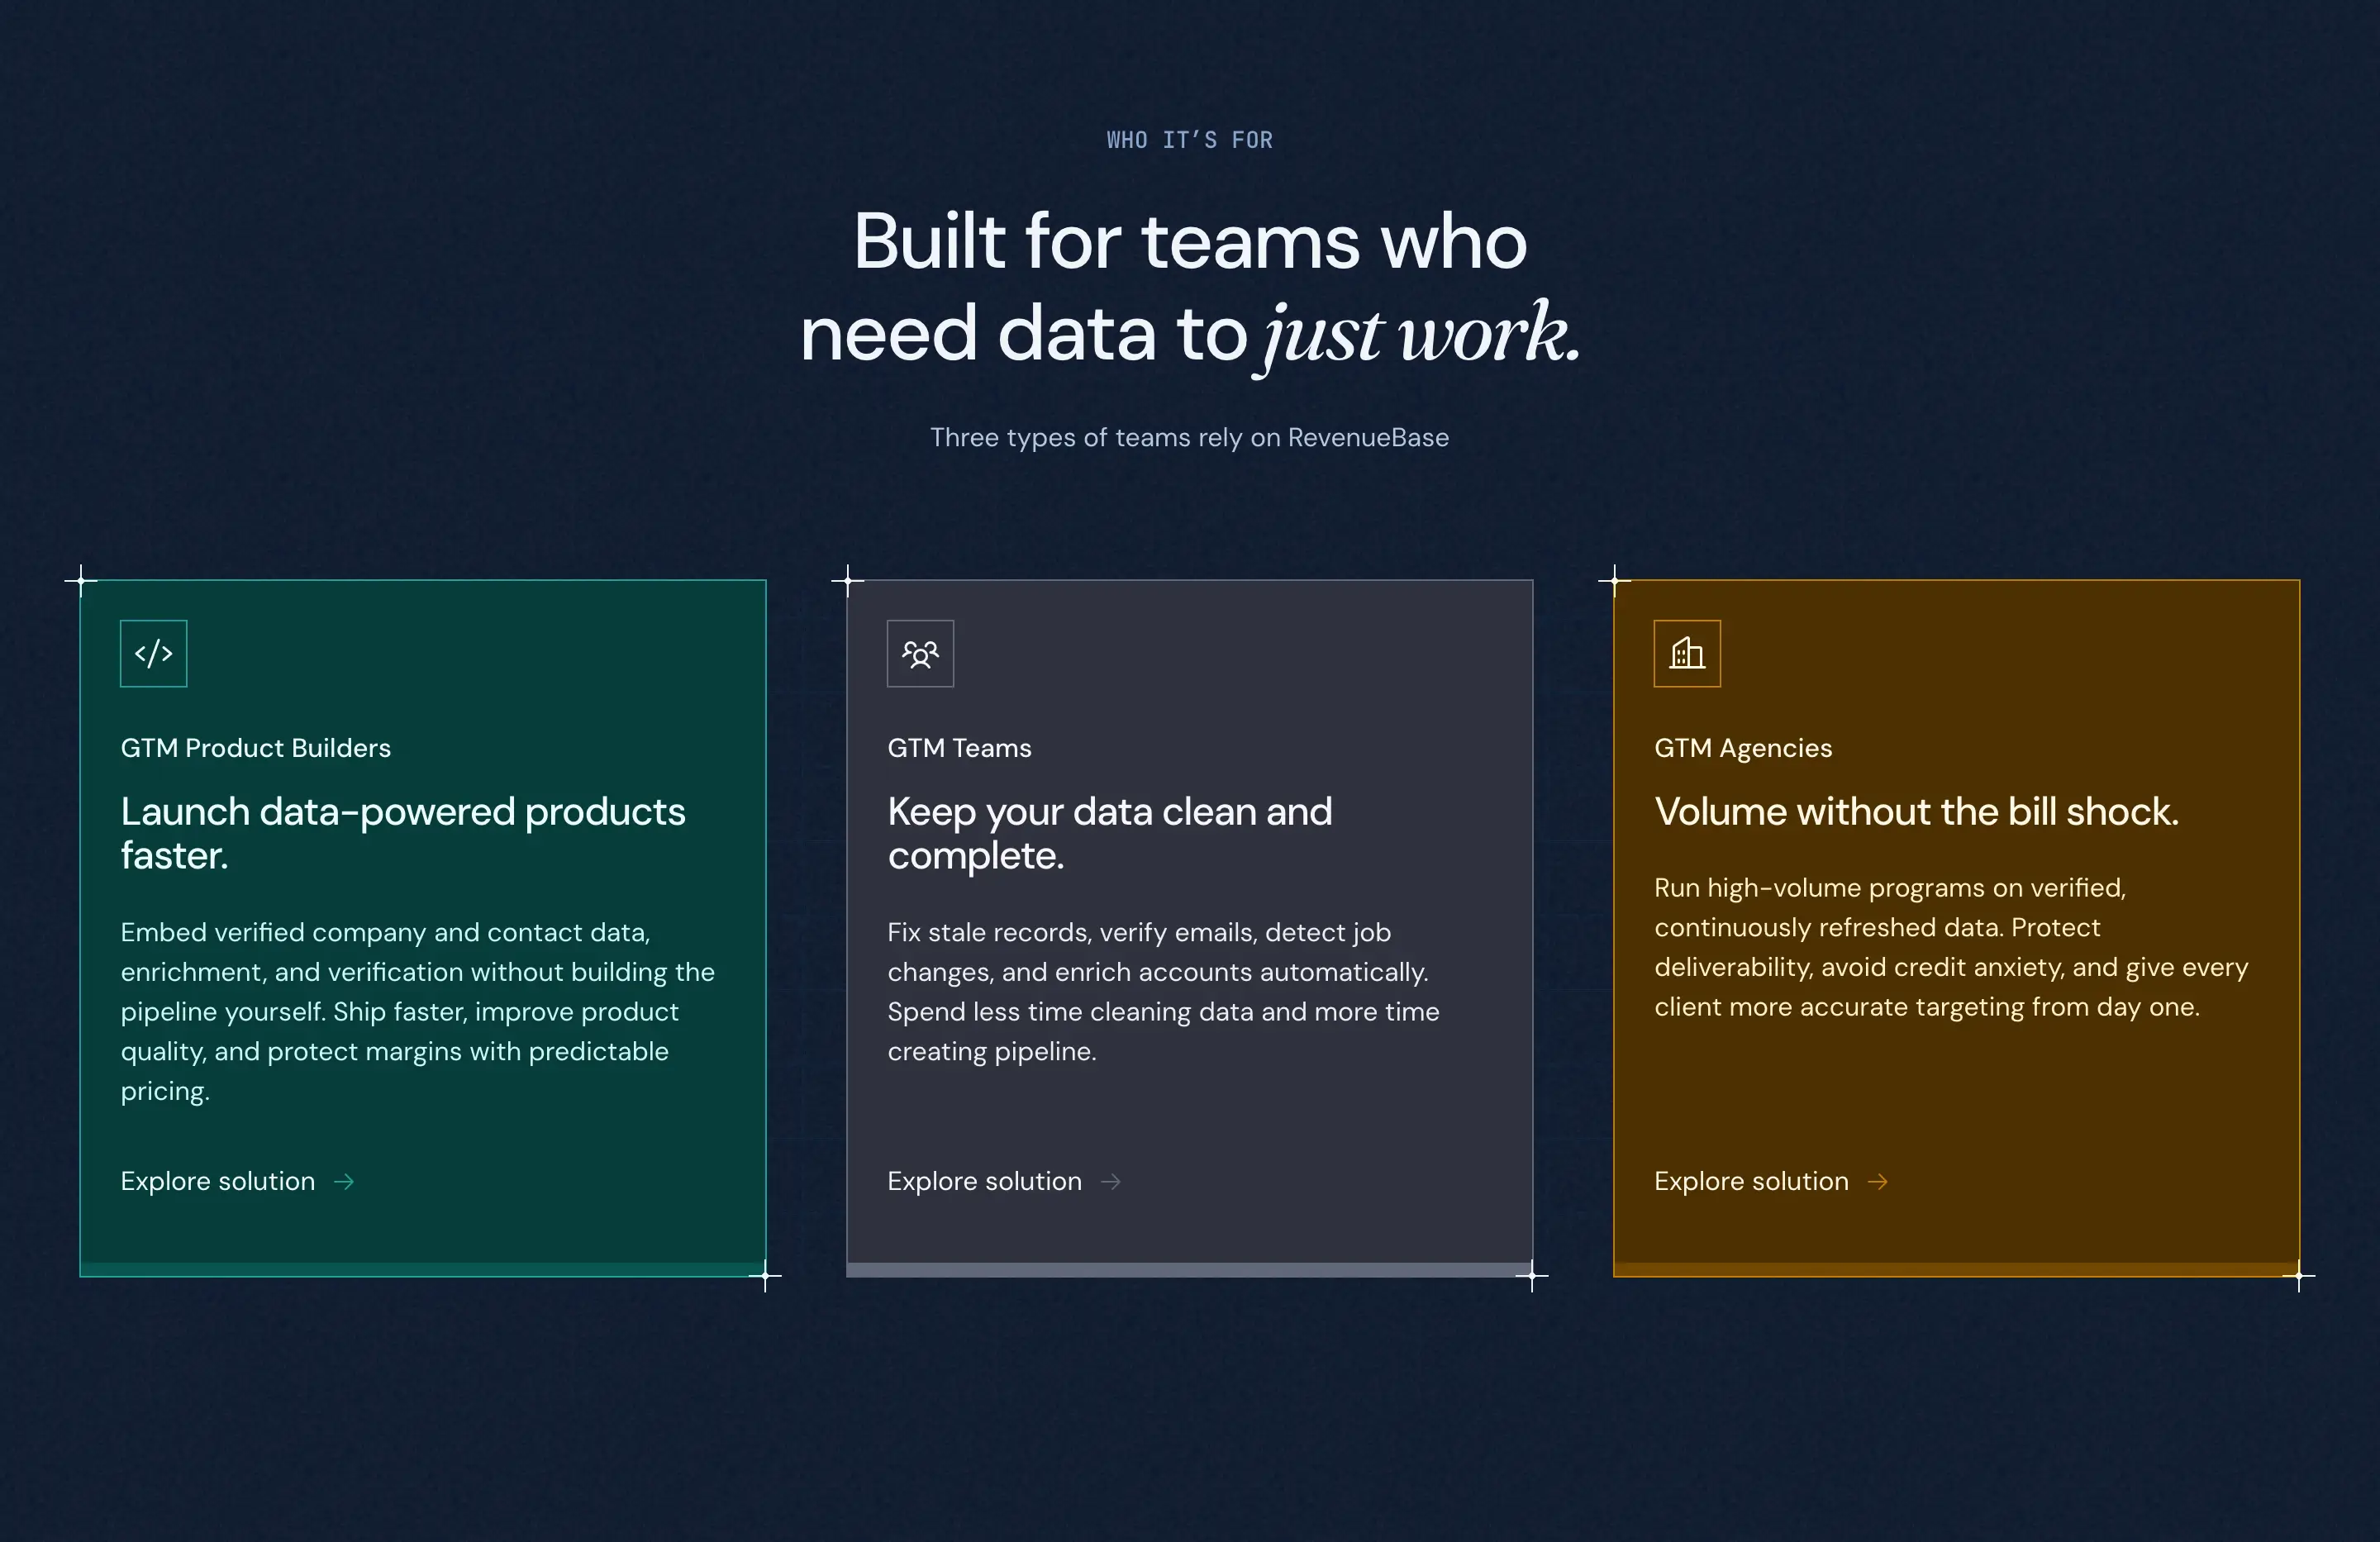Click the WHO IT'S FOR label

click(x=1189, y=139)
